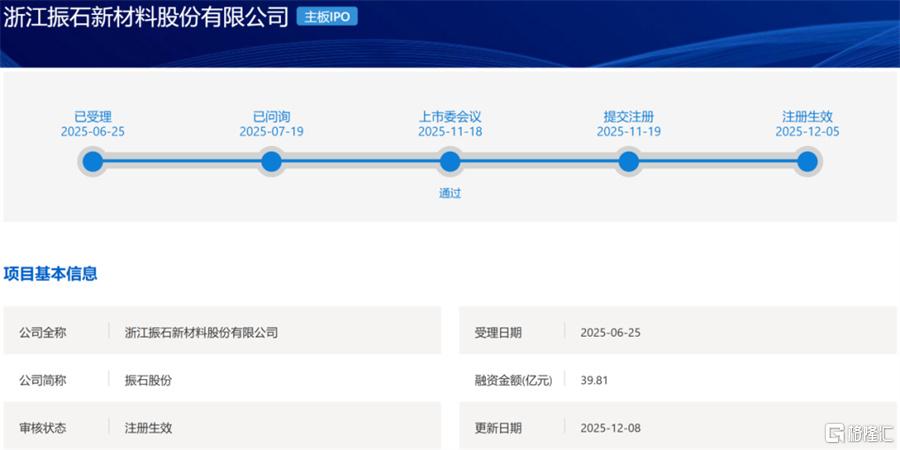Click the date 2025-06-25 under 已受理
The width and height of the screenshot is (900, 450).
point(93,131)
